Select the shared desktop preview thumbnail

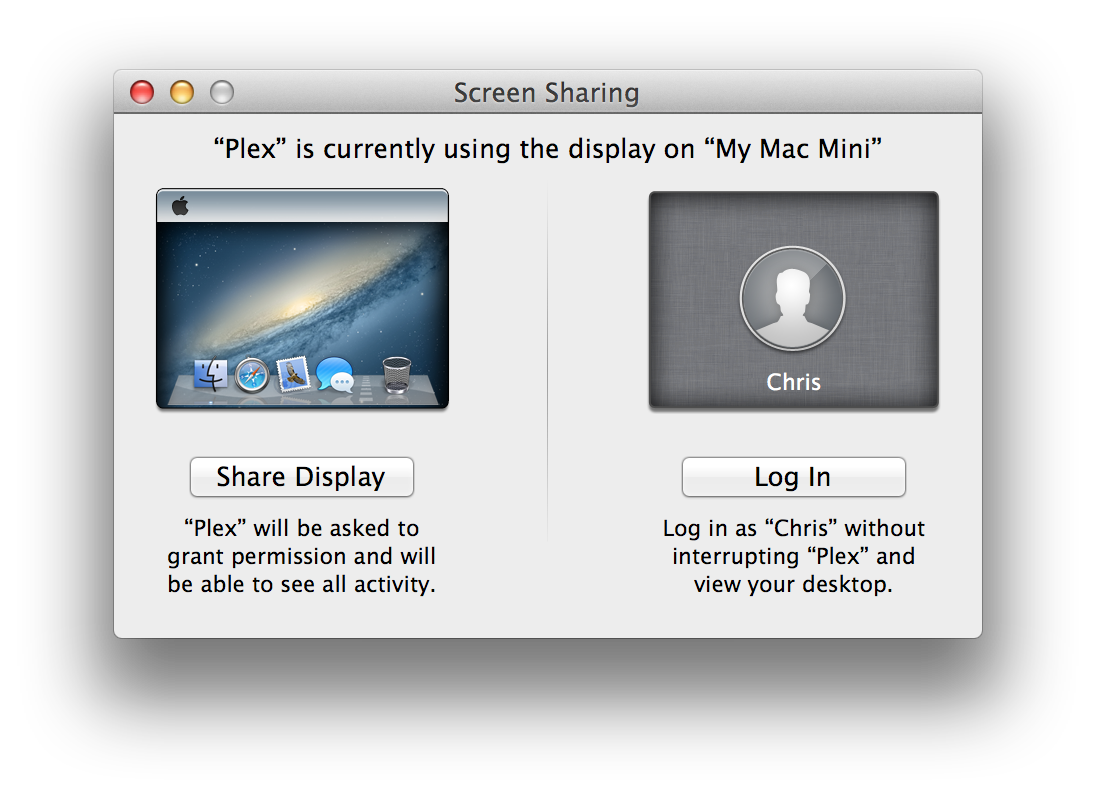tap(302, 298)
